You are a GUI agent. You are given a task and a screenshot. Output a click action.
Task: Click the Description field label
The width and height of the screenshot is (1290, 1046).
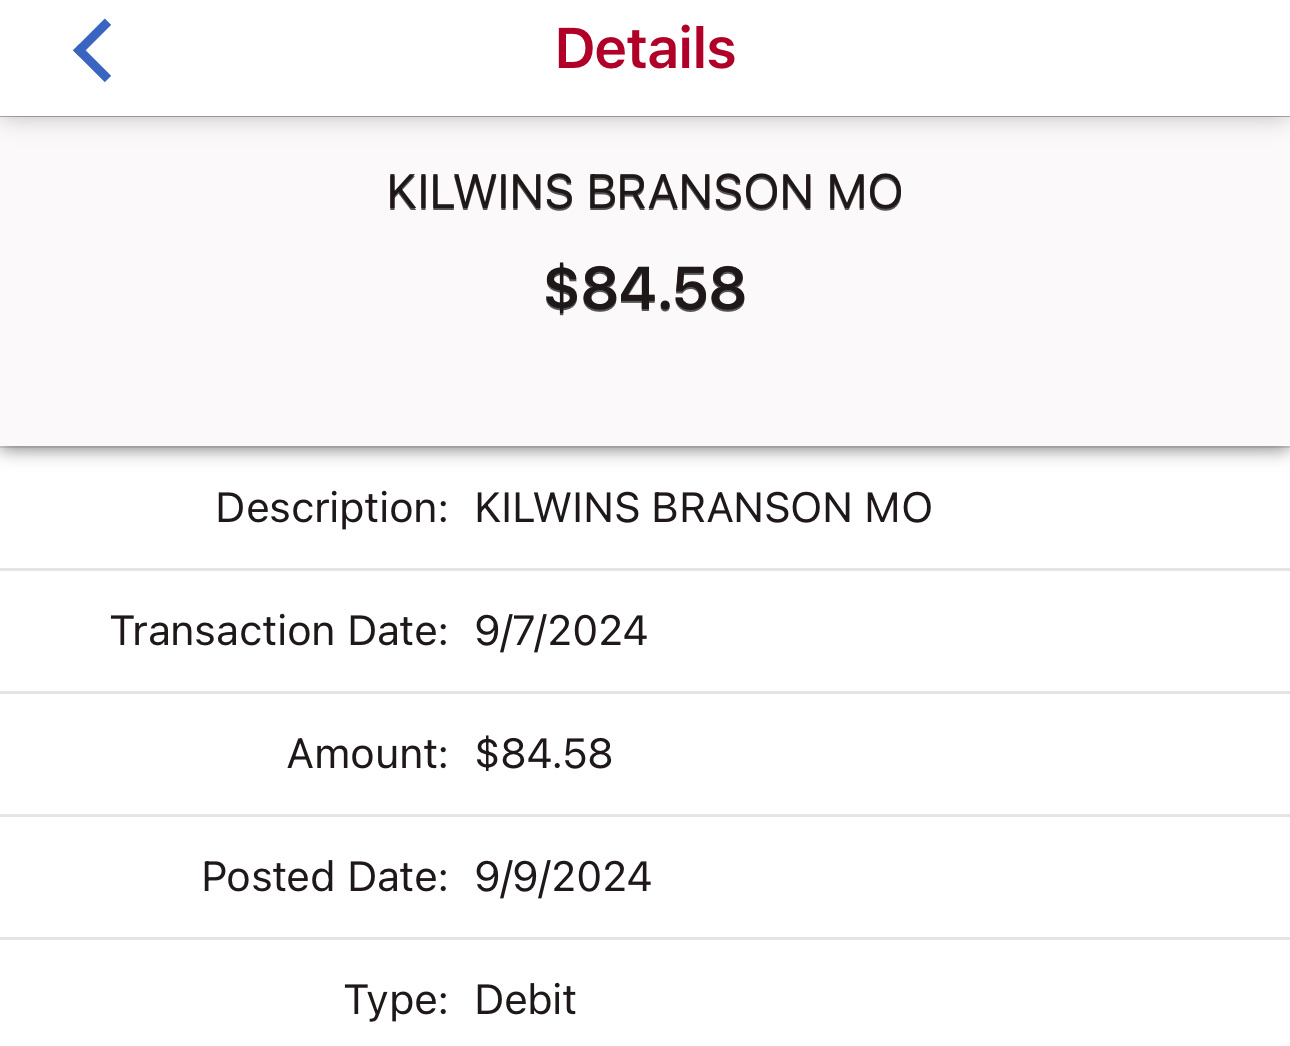332,508
